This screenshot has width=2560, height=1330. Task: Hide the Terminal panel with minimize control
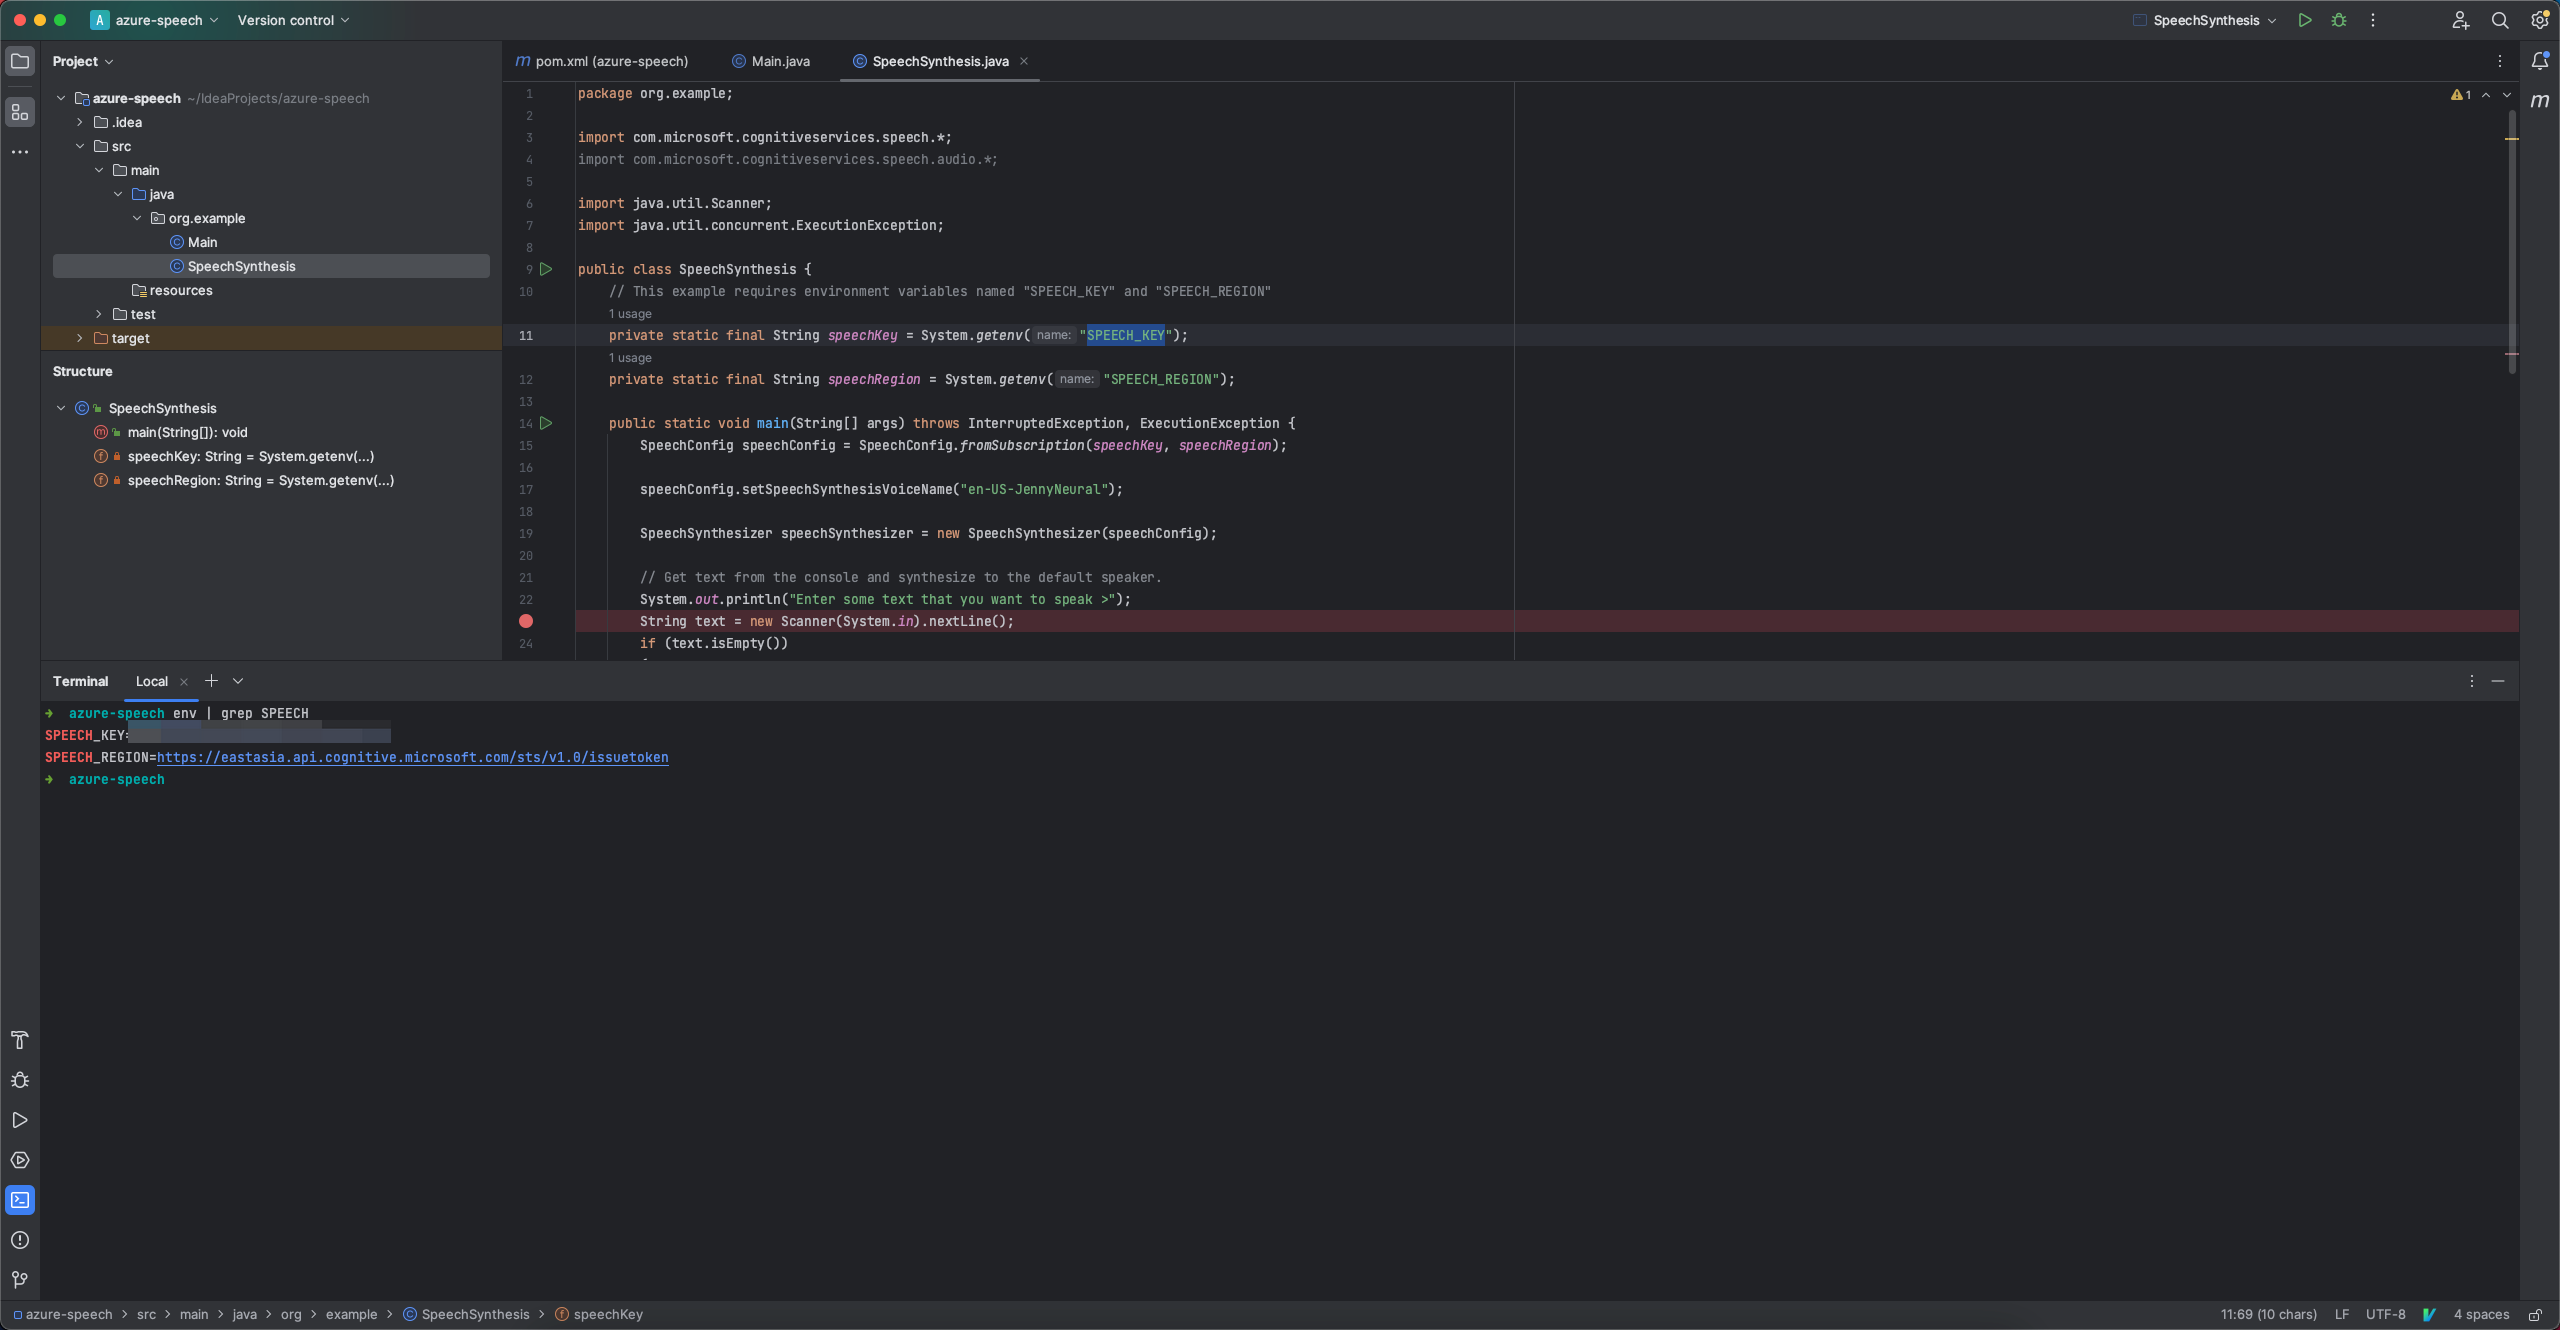(x=2499, y=680)
